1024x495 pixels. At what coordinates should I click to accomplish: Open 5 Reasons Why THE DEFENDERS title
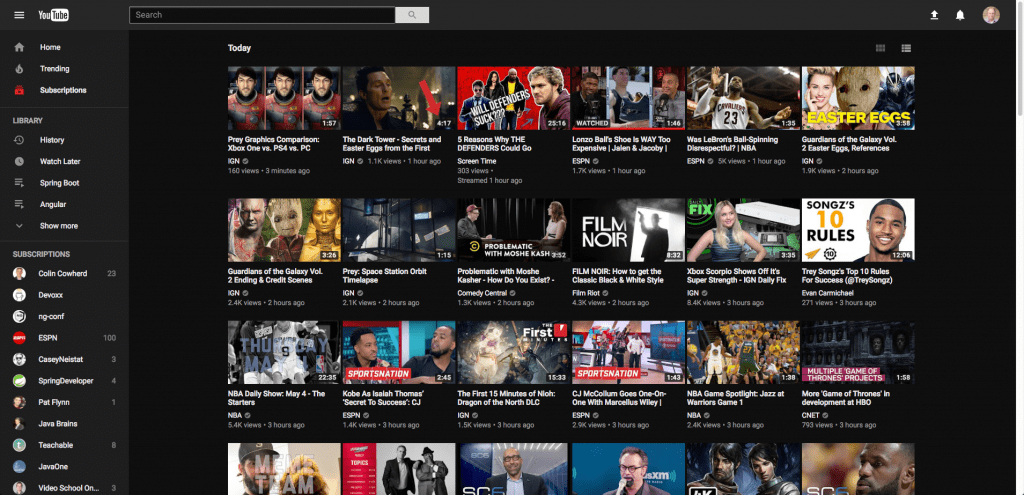[494, 144]
